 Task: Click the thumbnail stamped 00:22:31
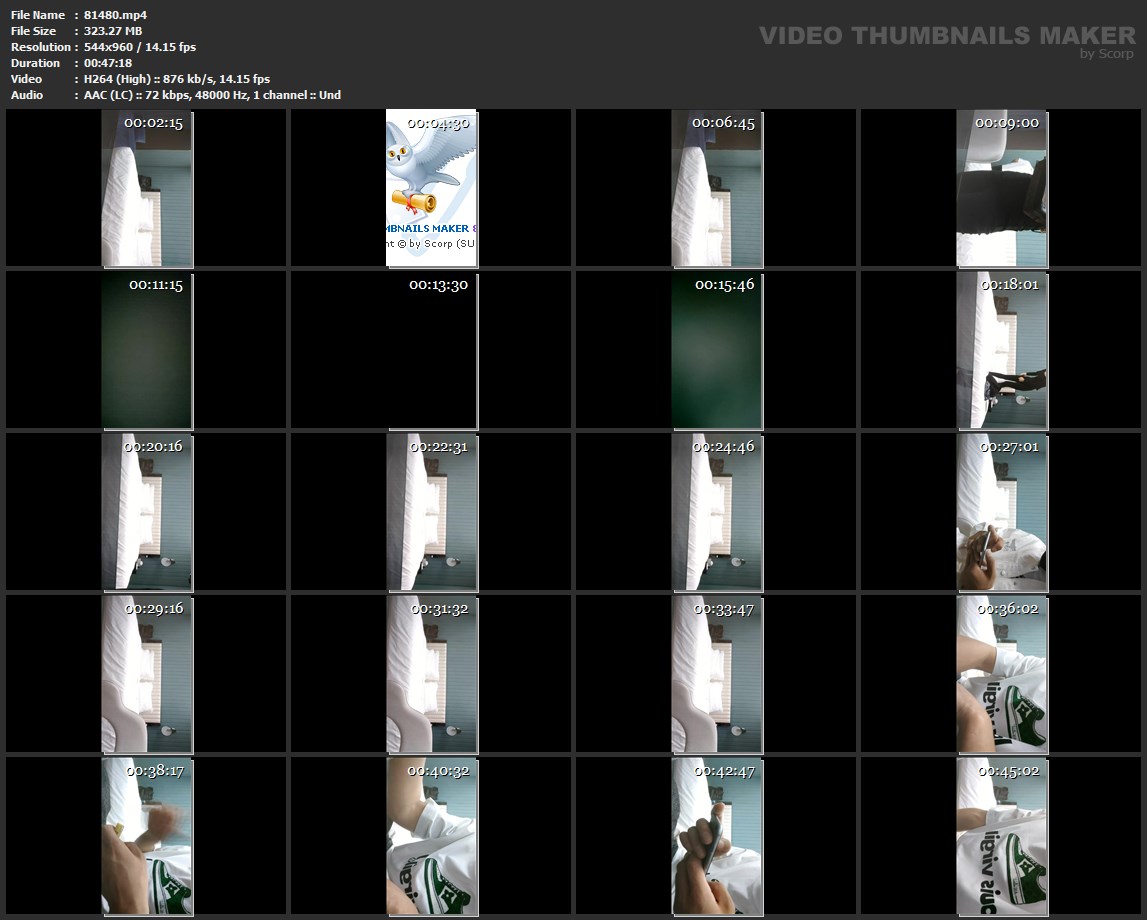pyautogui.click(x=432, y=512)
